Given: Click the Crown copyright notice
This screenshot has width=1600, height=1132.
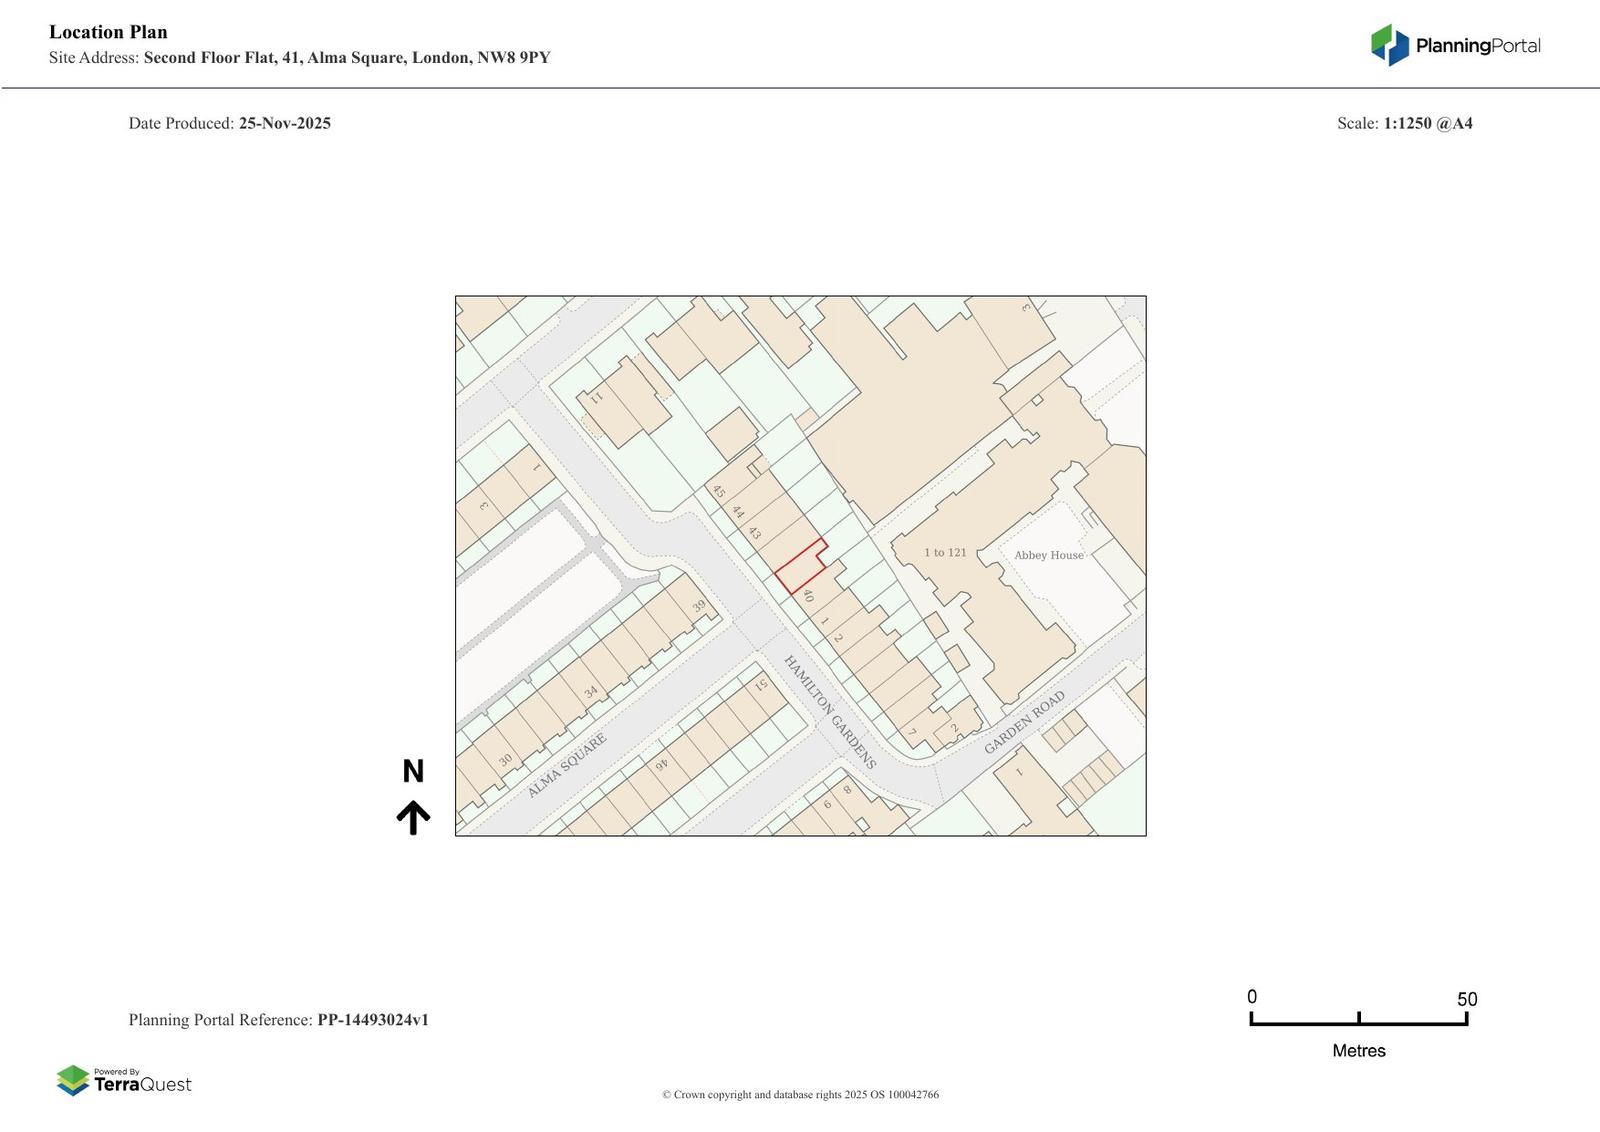Looking at the screenshot, I should [x=800, y=1095].
